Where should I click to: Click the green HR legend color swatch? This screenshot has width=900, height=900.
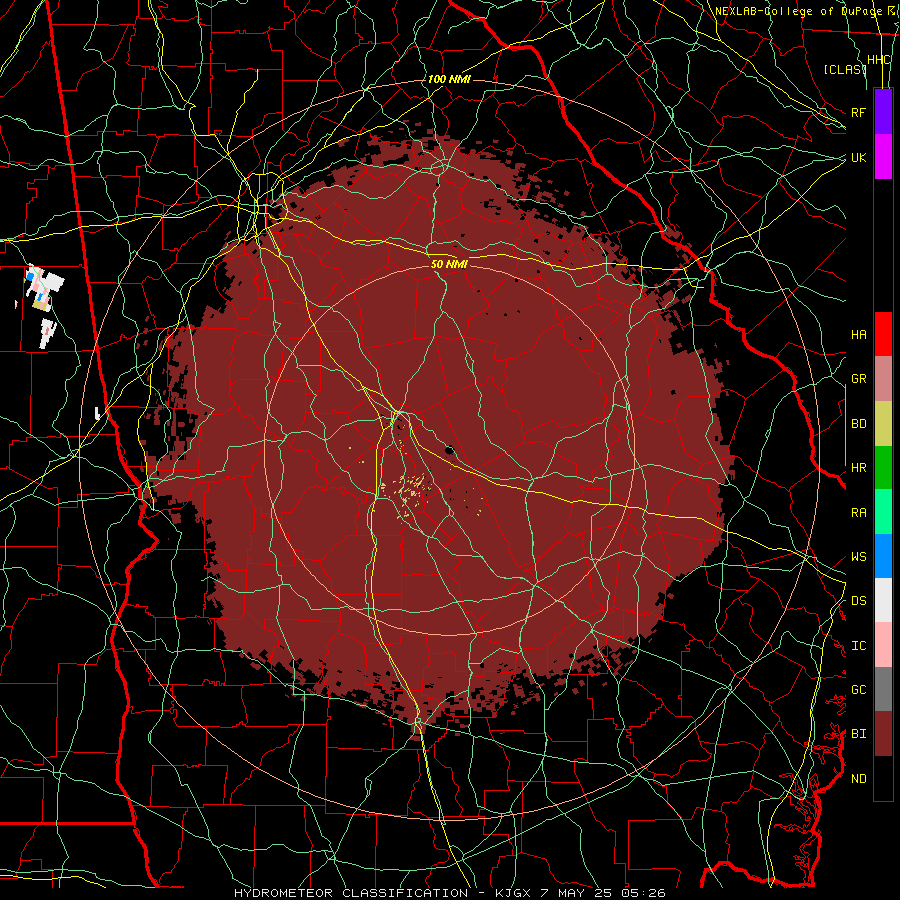pyautogui.click(x=883, y=467)
